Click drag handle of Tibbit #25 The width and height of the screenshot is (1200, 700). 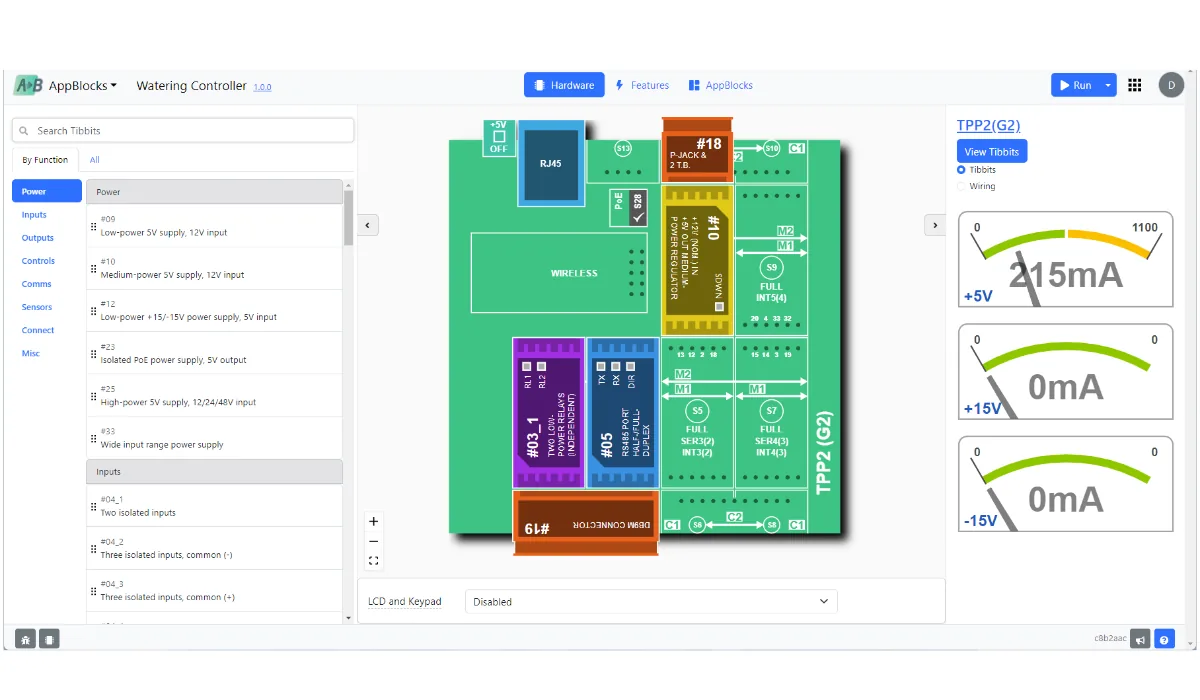[94, 396]
